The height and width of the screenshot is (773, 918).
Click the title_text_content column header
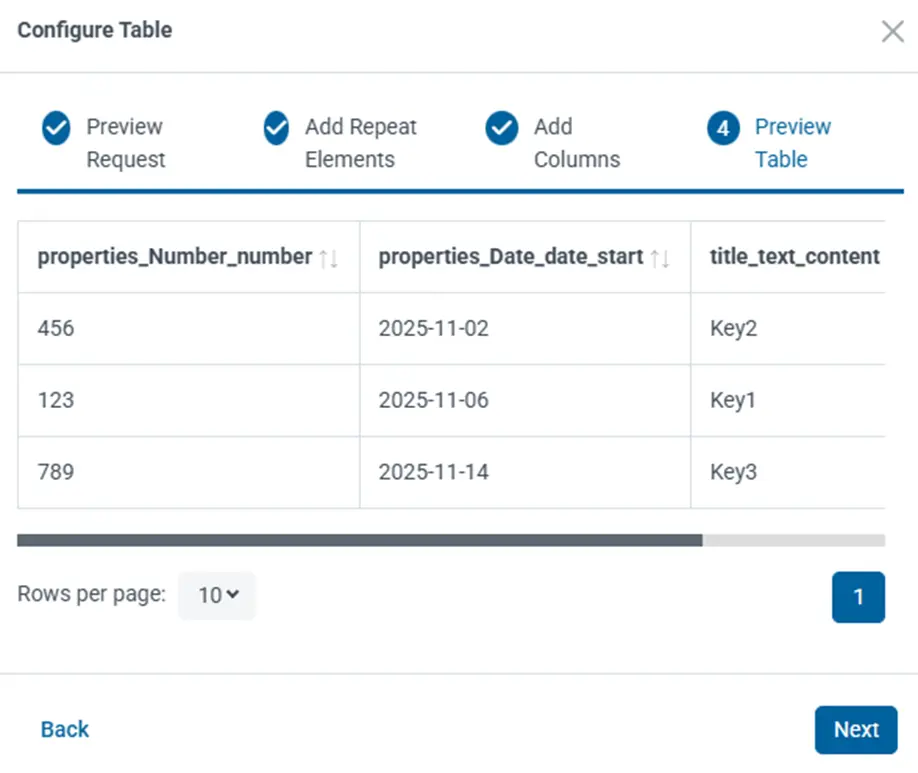coord(794,257)
